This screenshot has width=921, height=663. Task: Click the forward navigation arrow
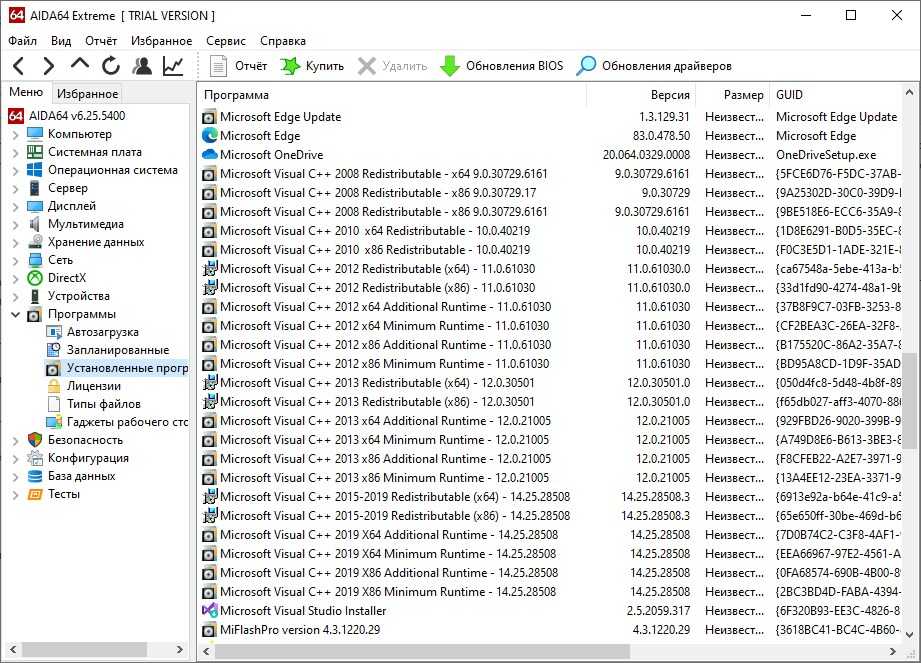48,66
